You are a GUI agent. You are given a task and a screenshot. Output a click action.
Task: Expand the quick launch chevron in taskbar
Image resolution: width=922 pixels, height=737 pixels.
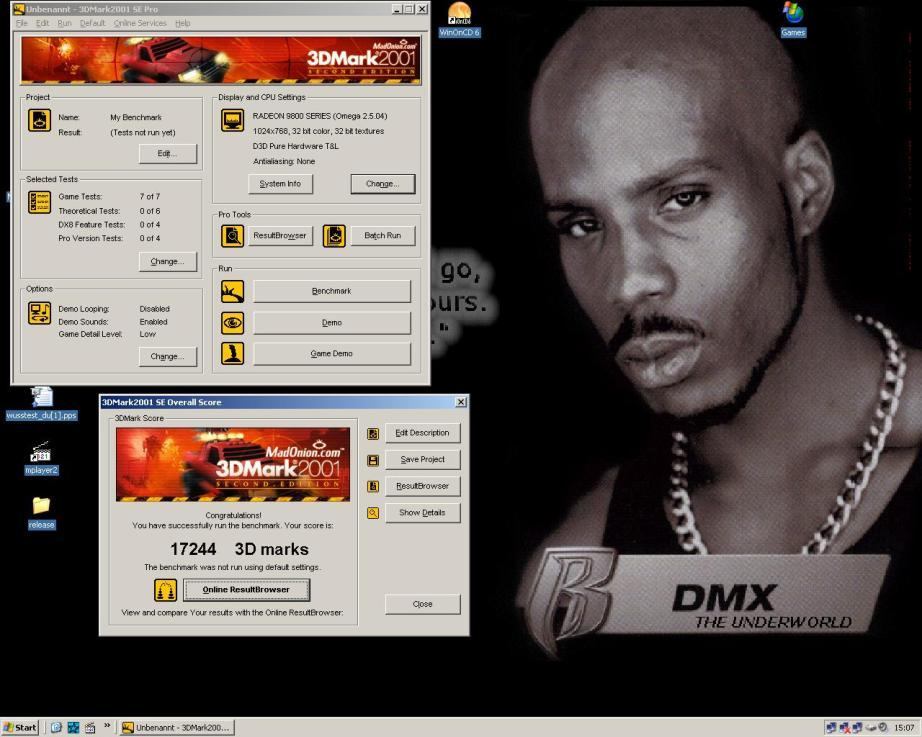point(107,726)
